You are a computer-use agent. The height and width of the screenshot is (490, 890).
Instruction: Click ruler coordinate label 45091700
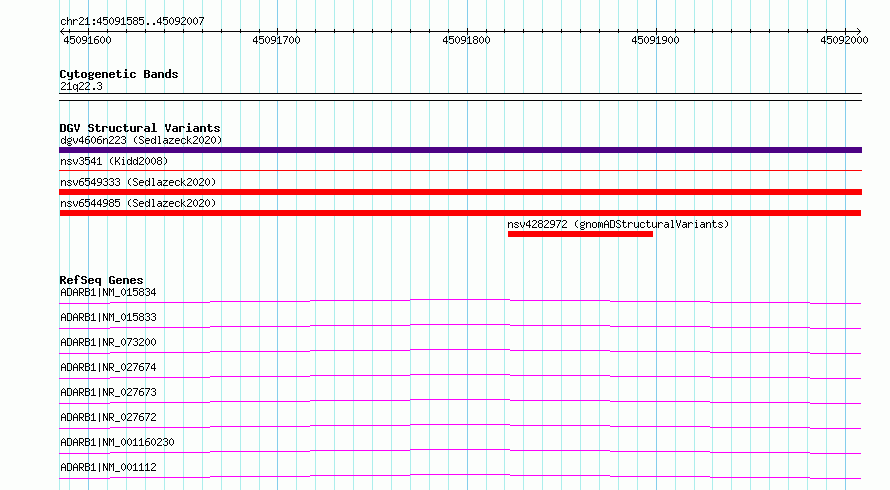[x=276, y=40]
